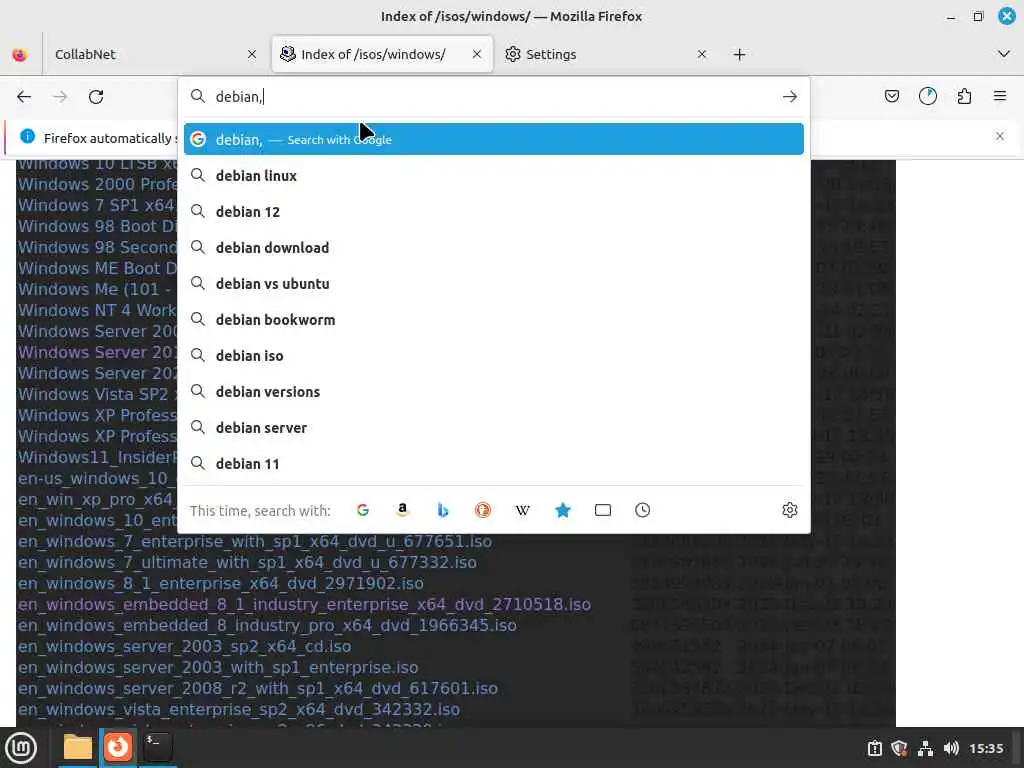
Task: Dismiss the Firefox notification bar
Action: click(1000, 136)
